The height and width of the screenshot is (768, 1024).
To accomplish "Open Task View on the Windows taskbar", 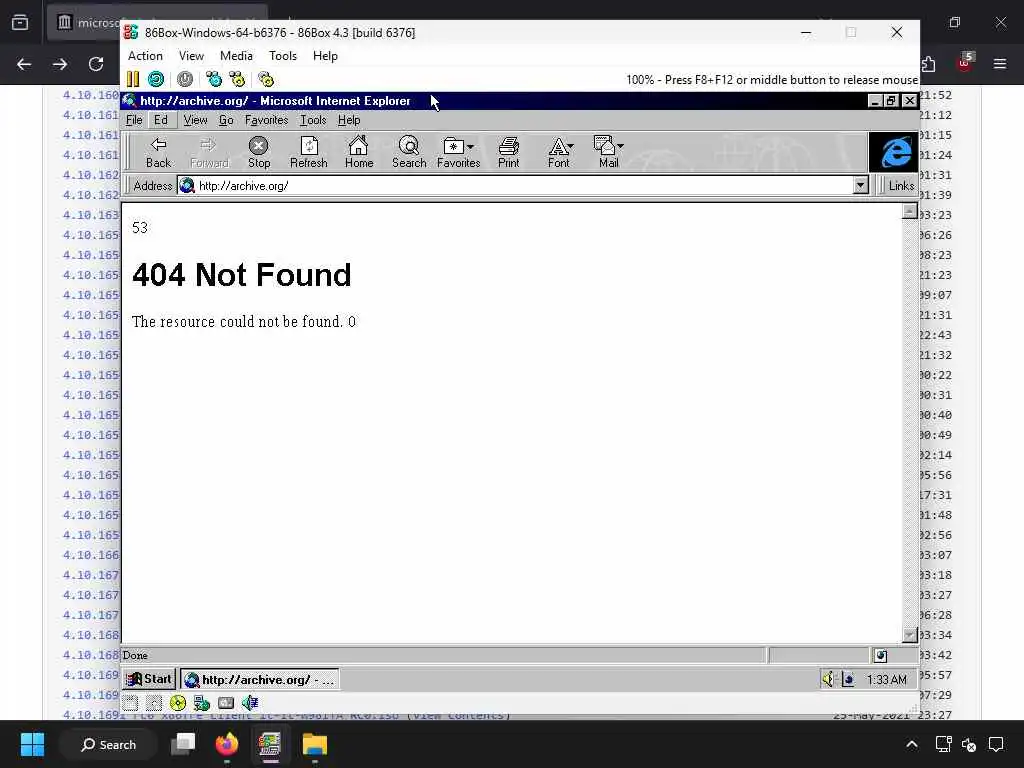I will tap(183, 744).
